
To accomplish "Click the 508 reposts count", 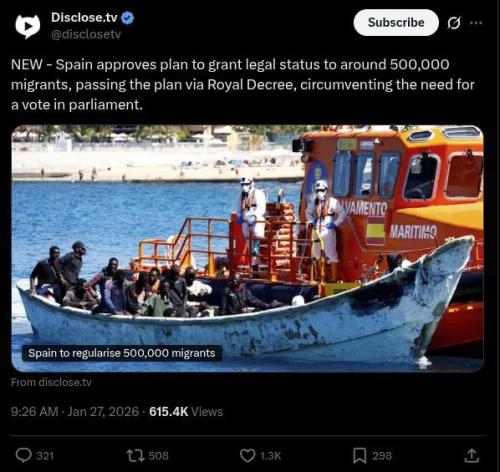I will 158,456.
